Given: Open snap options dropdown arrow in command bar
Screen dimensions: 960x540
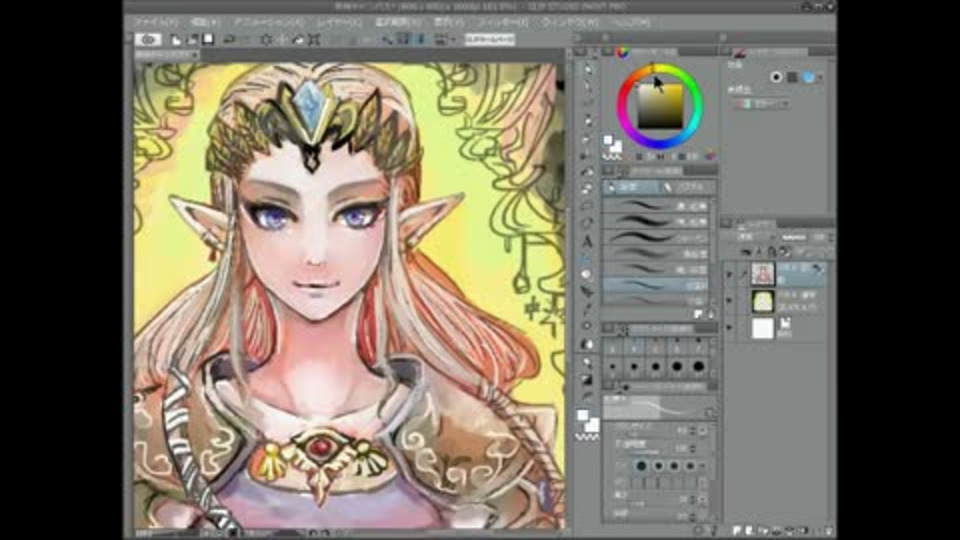Looking at the screenshot, I should pyautogui.click(x=454, y=40).
